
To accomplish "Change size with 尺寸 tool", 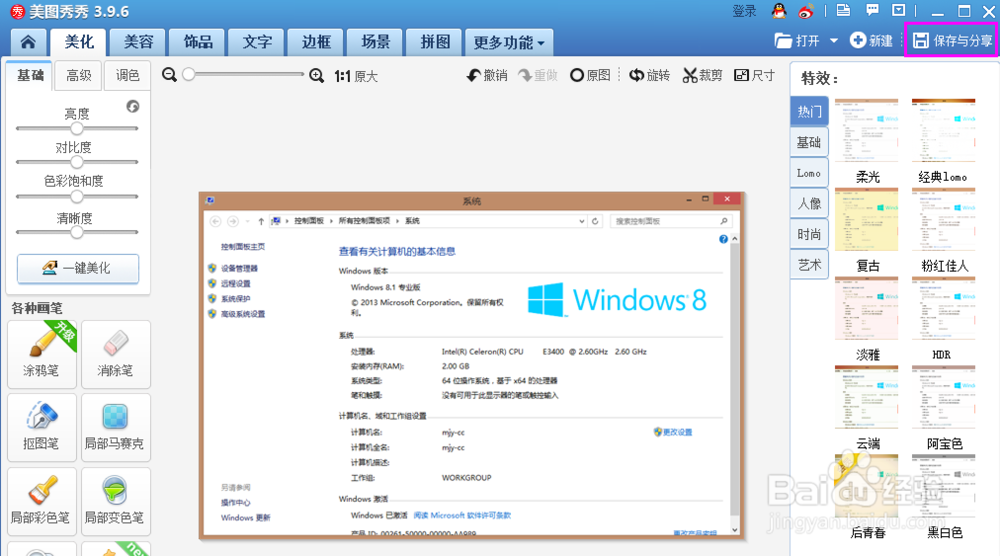I will click(754, 75).
